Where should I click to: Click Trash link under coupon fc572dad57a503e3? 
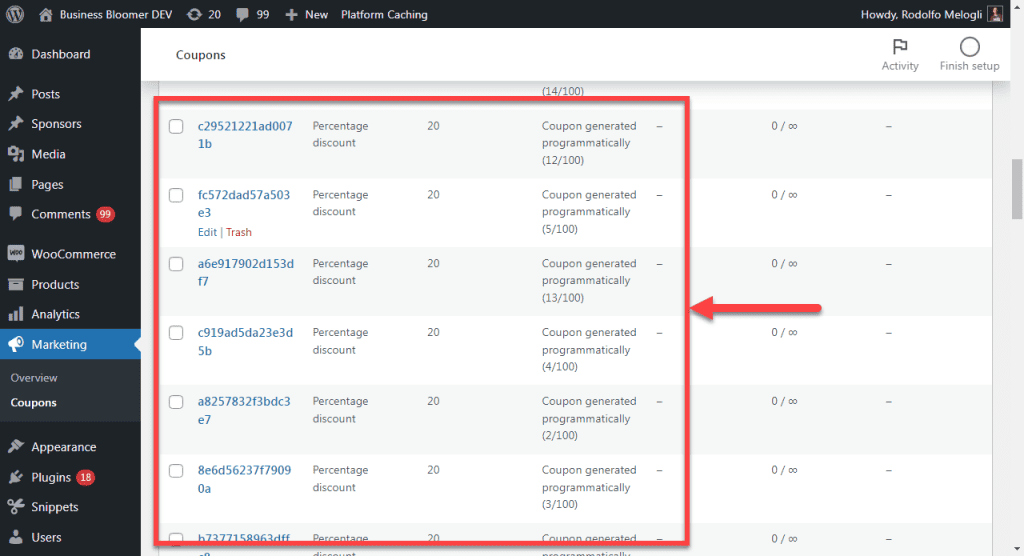point(239,232)
